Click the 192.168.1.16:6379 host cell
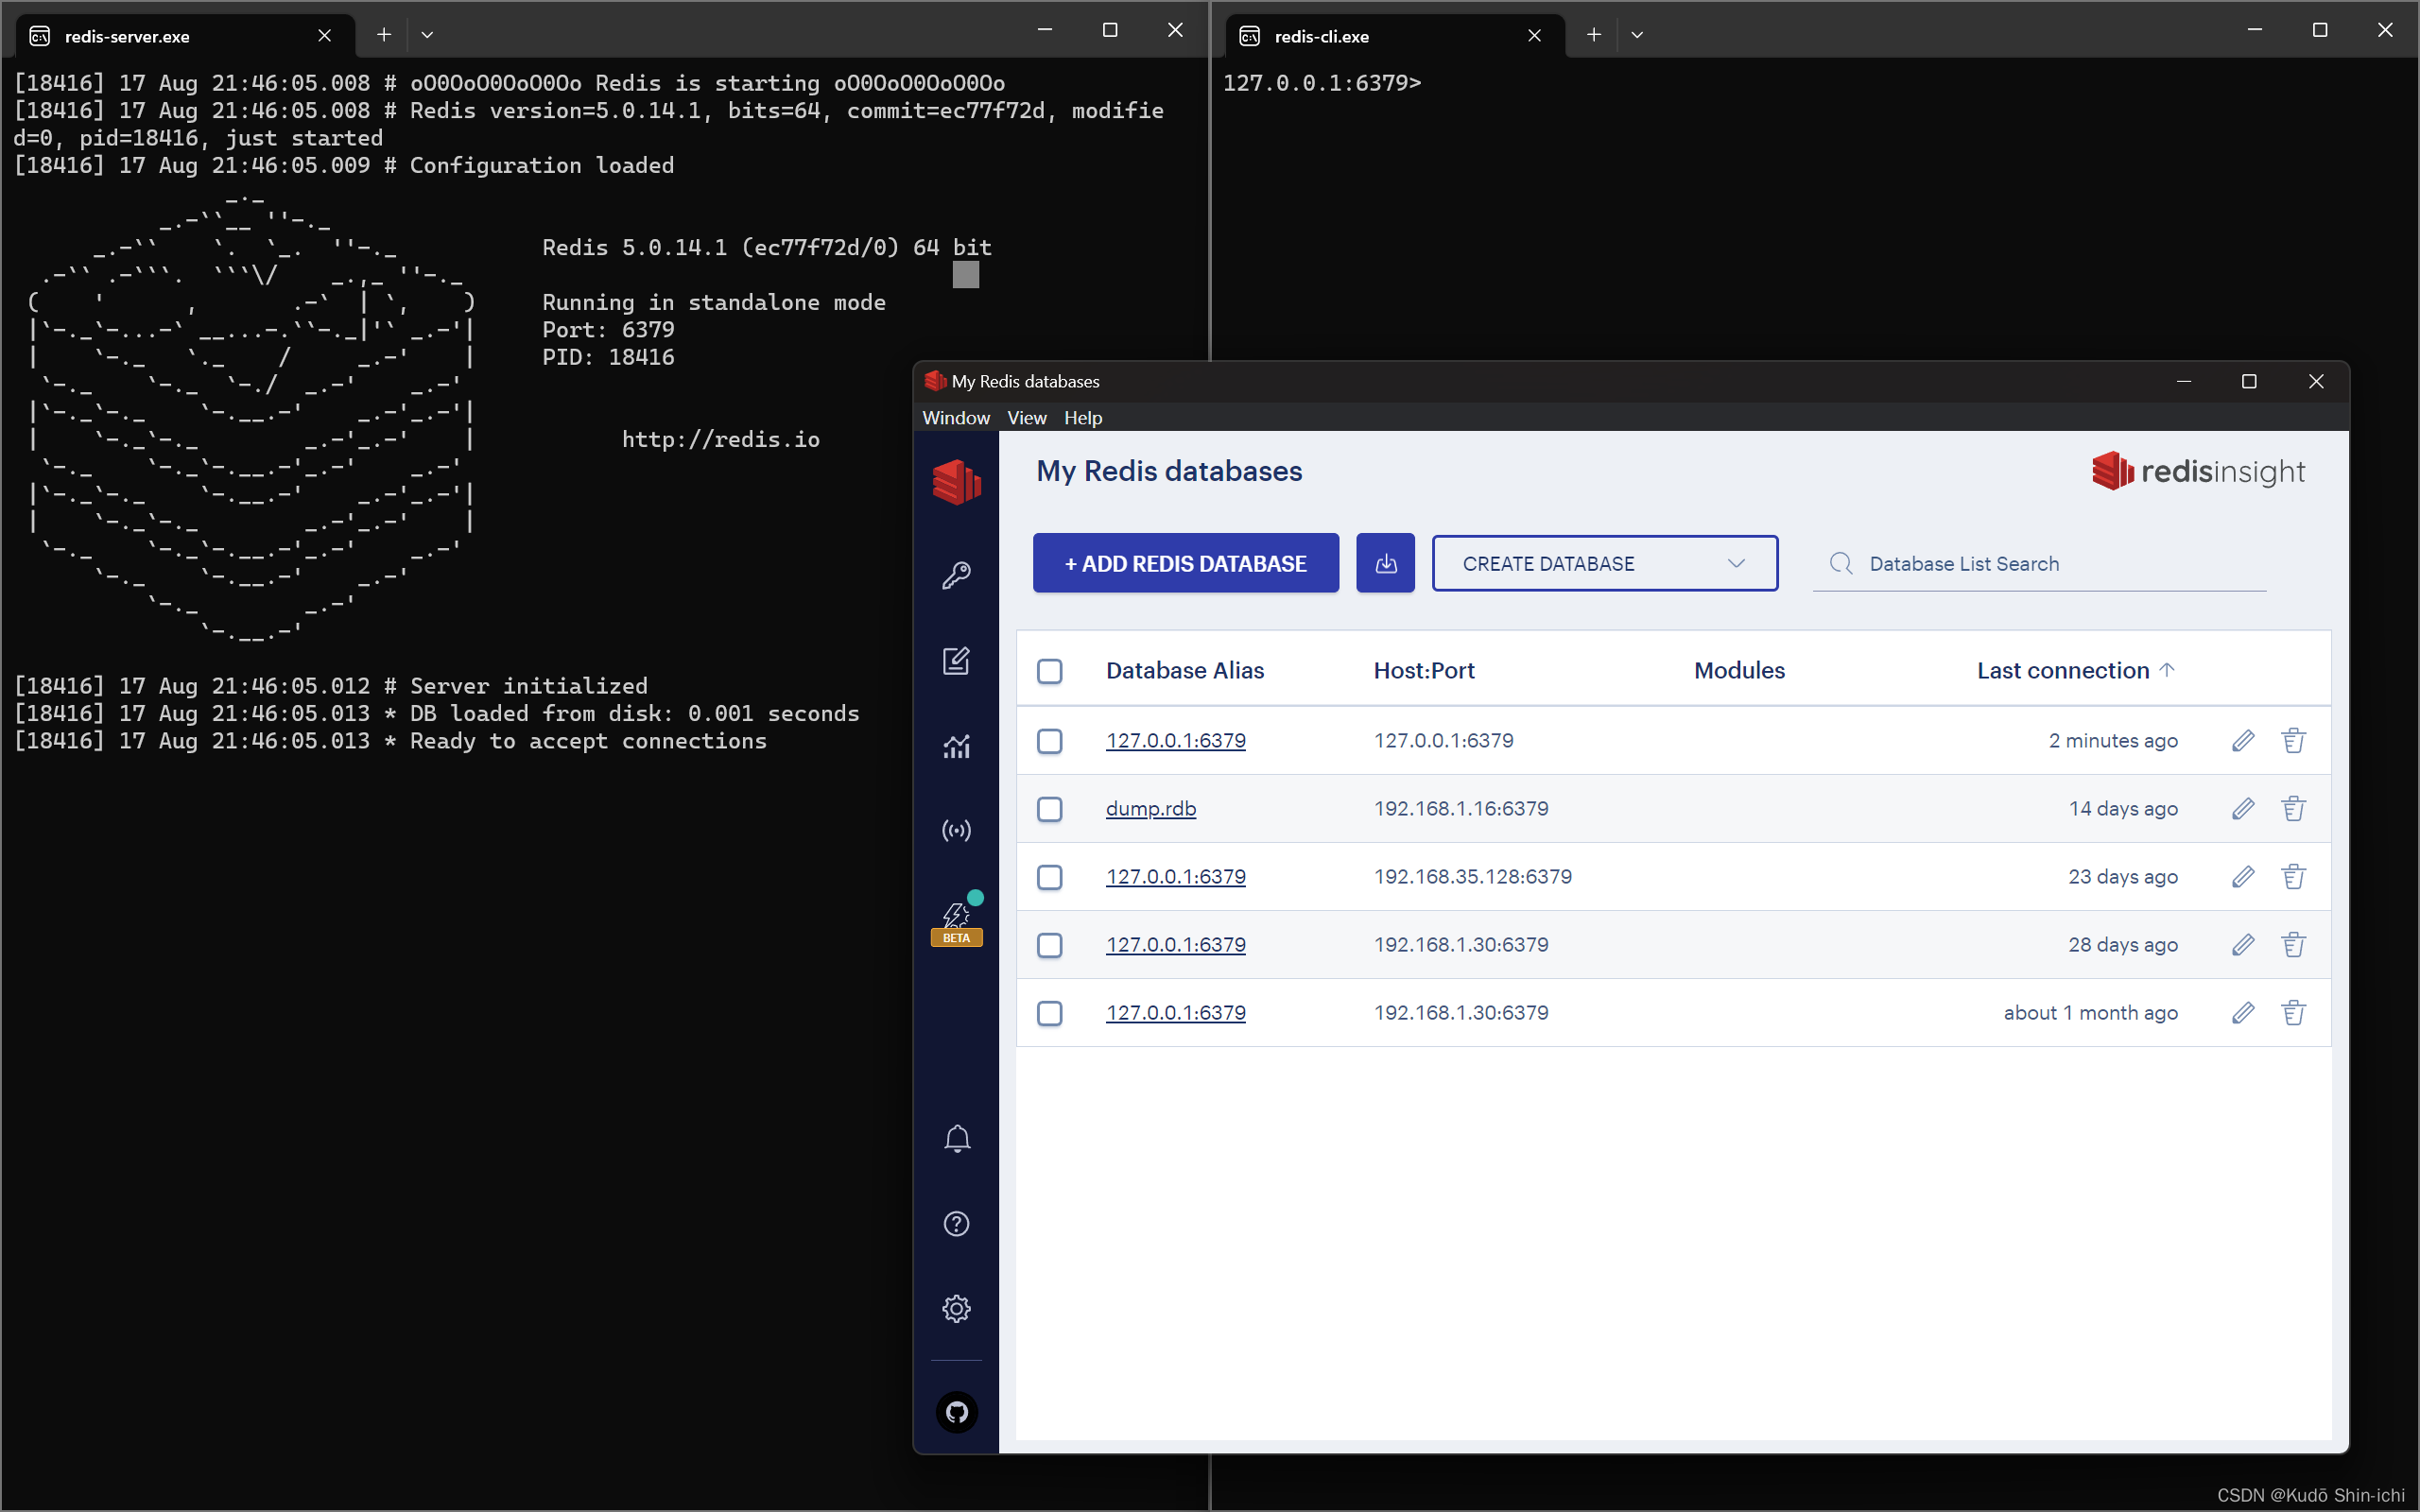Image resolution: width=2420 pixels, height=1512 pixels. (x=1461, y=809)
